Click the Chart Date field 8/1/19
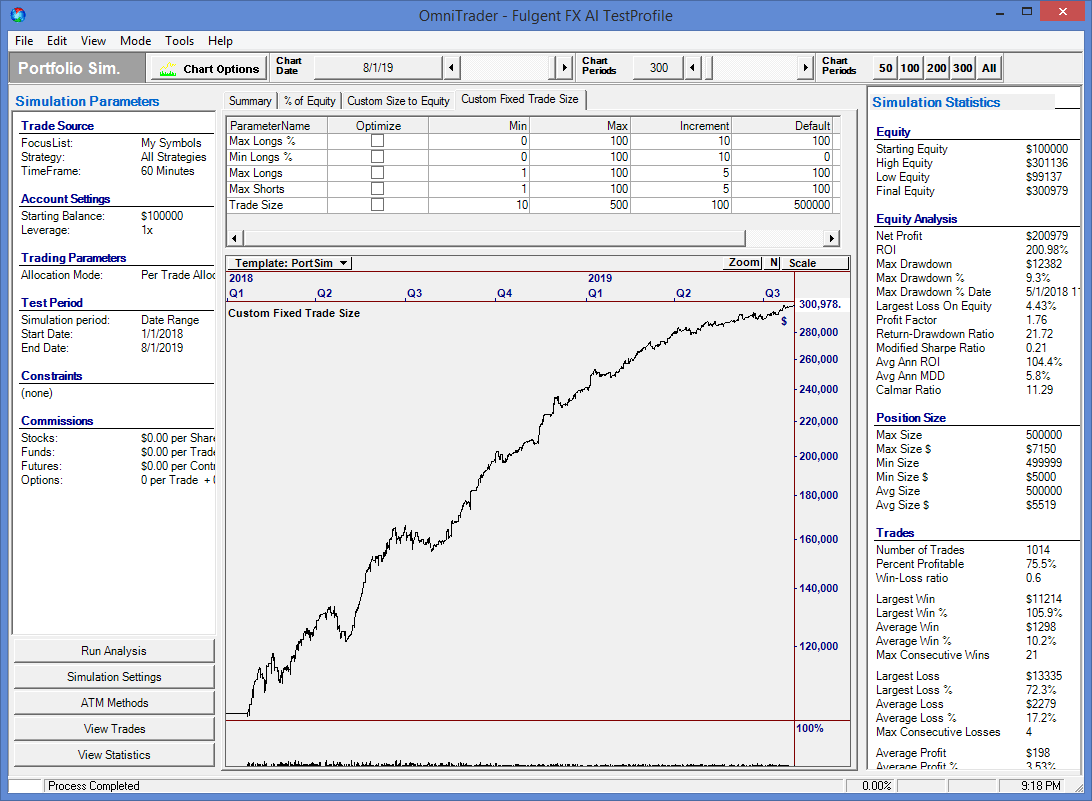This screenshot has height=801, width=1092. pyautogui.click(x=378, y=68)
